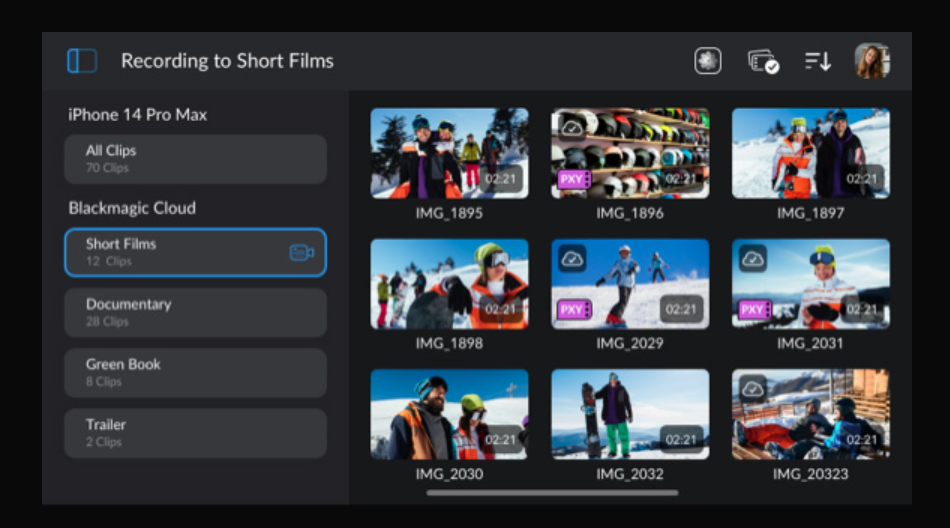Click the cloud sync icon on IMG_2029
Viewport: 950px width, 528px height.
click(x=572, y=259)
